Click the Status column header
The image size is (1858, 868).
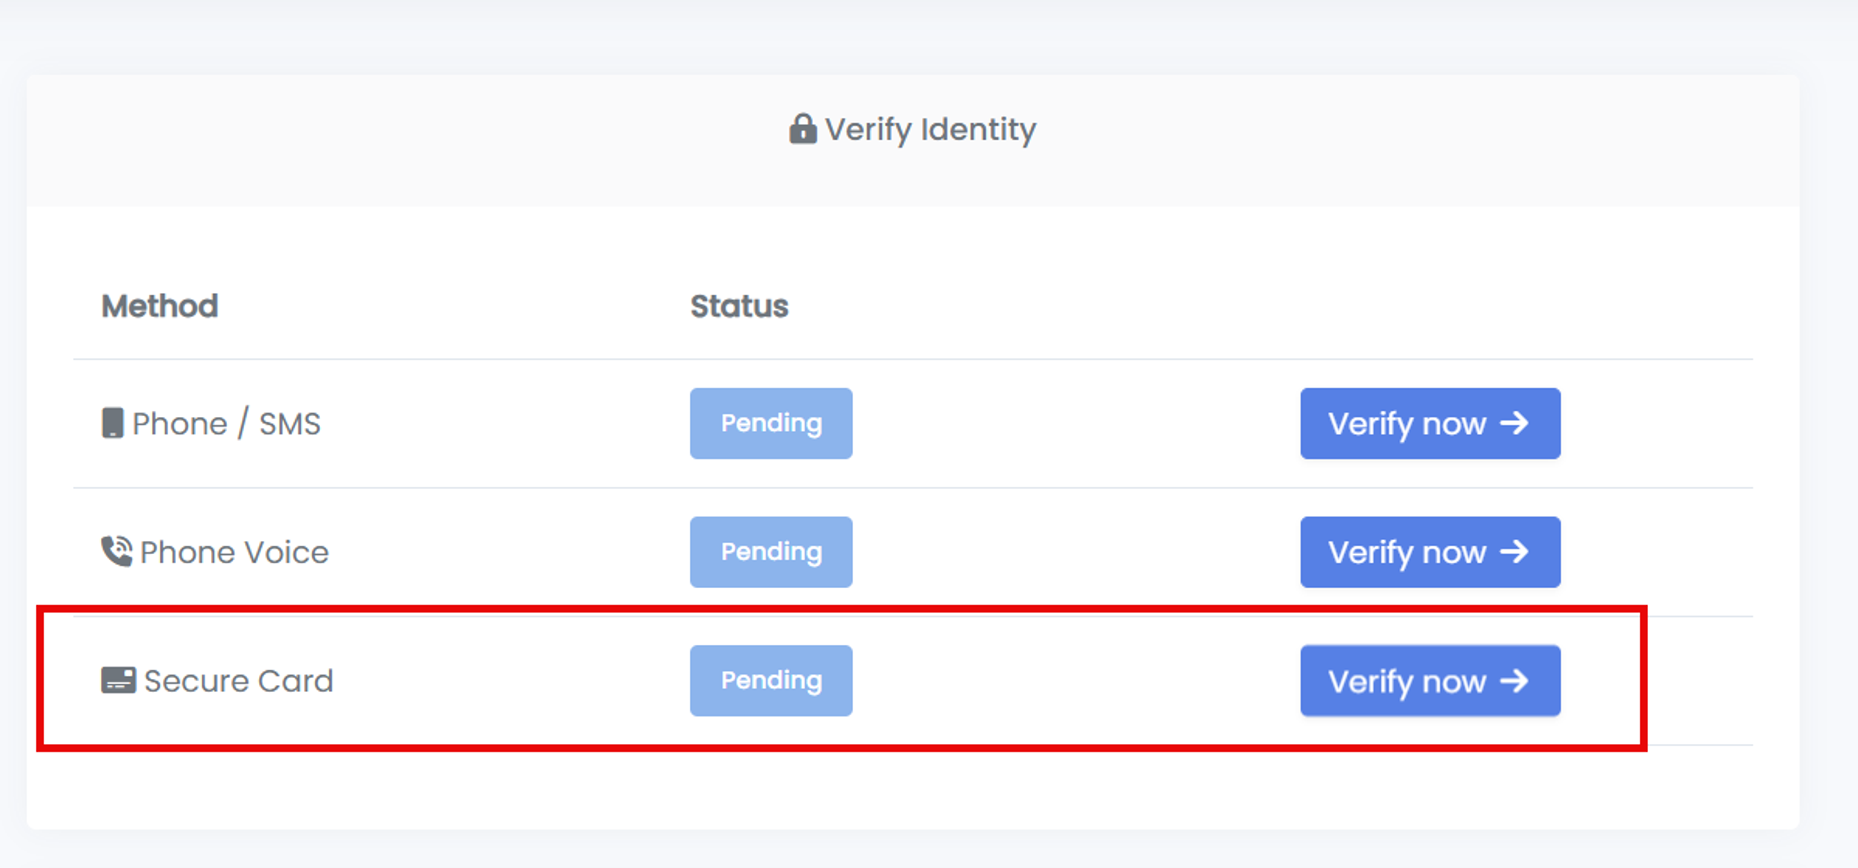tap(739, 306)
